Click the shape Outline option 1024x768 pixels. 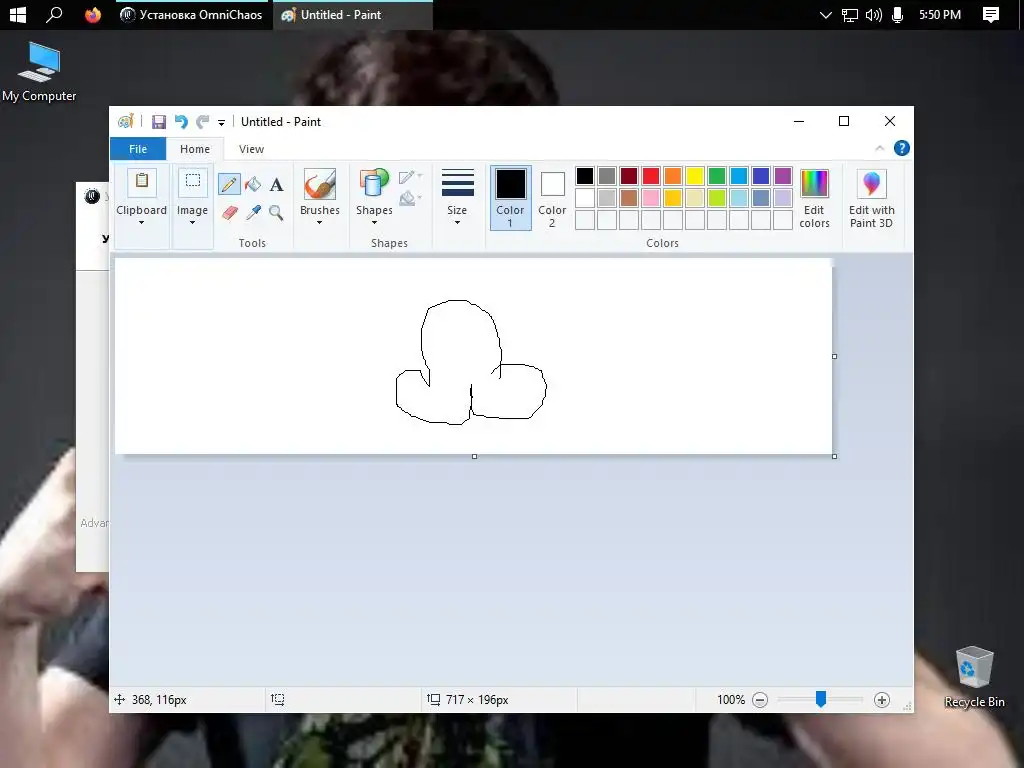(410, 177)
